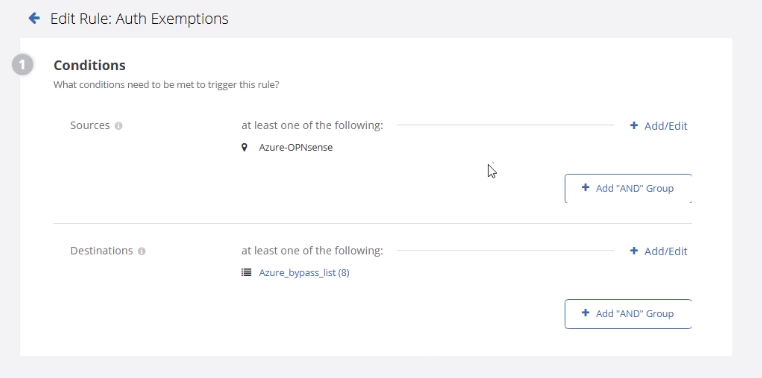Open Add/Edit for Destinations
Image resolution: width=762 pixels, height=378 pixels.
(658, 251)
